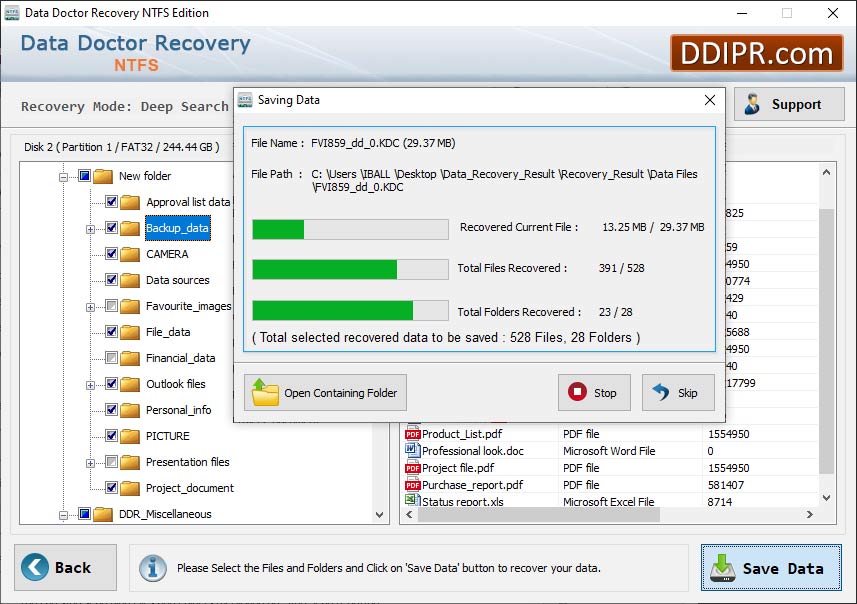Image resolution: width=857 pixels, height=604 pixels.
Task: Select the PICTURE folder icon
Action: pyautogui.click(x=130, y=436)
